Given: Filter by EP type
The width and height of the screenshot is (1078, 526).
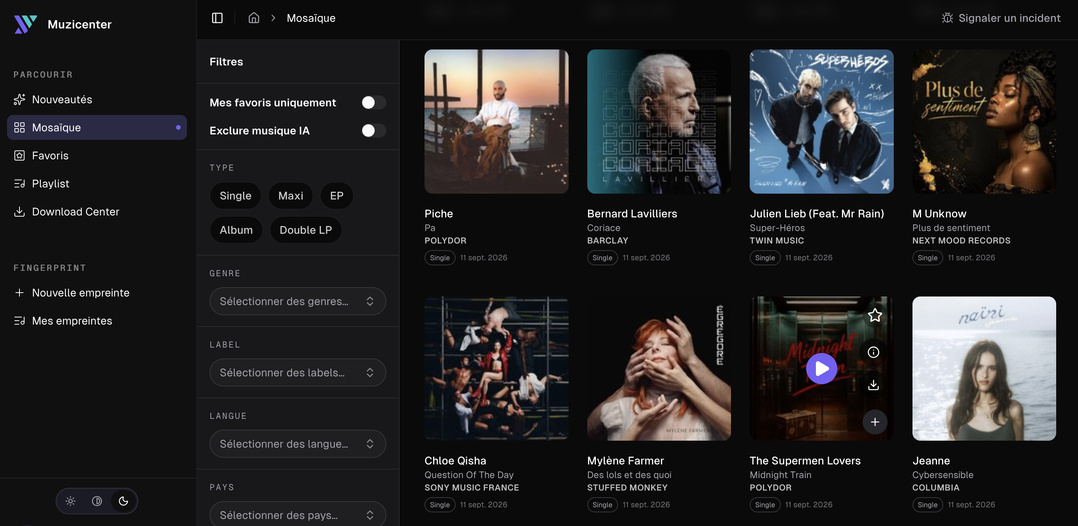Looking at the screenshot, I should tap(336, 196).
